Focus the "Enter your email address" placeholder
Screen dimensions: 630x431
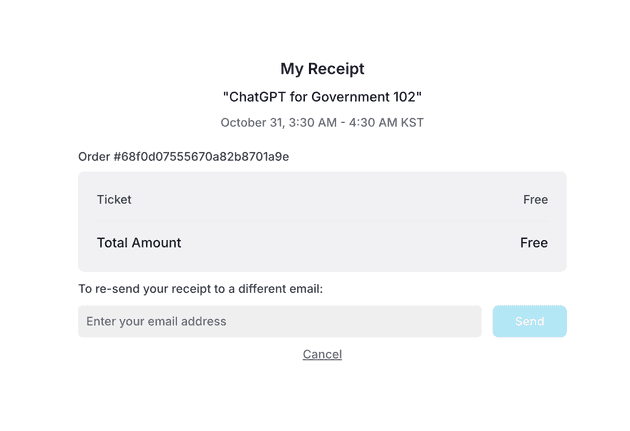tap(156, 321)
